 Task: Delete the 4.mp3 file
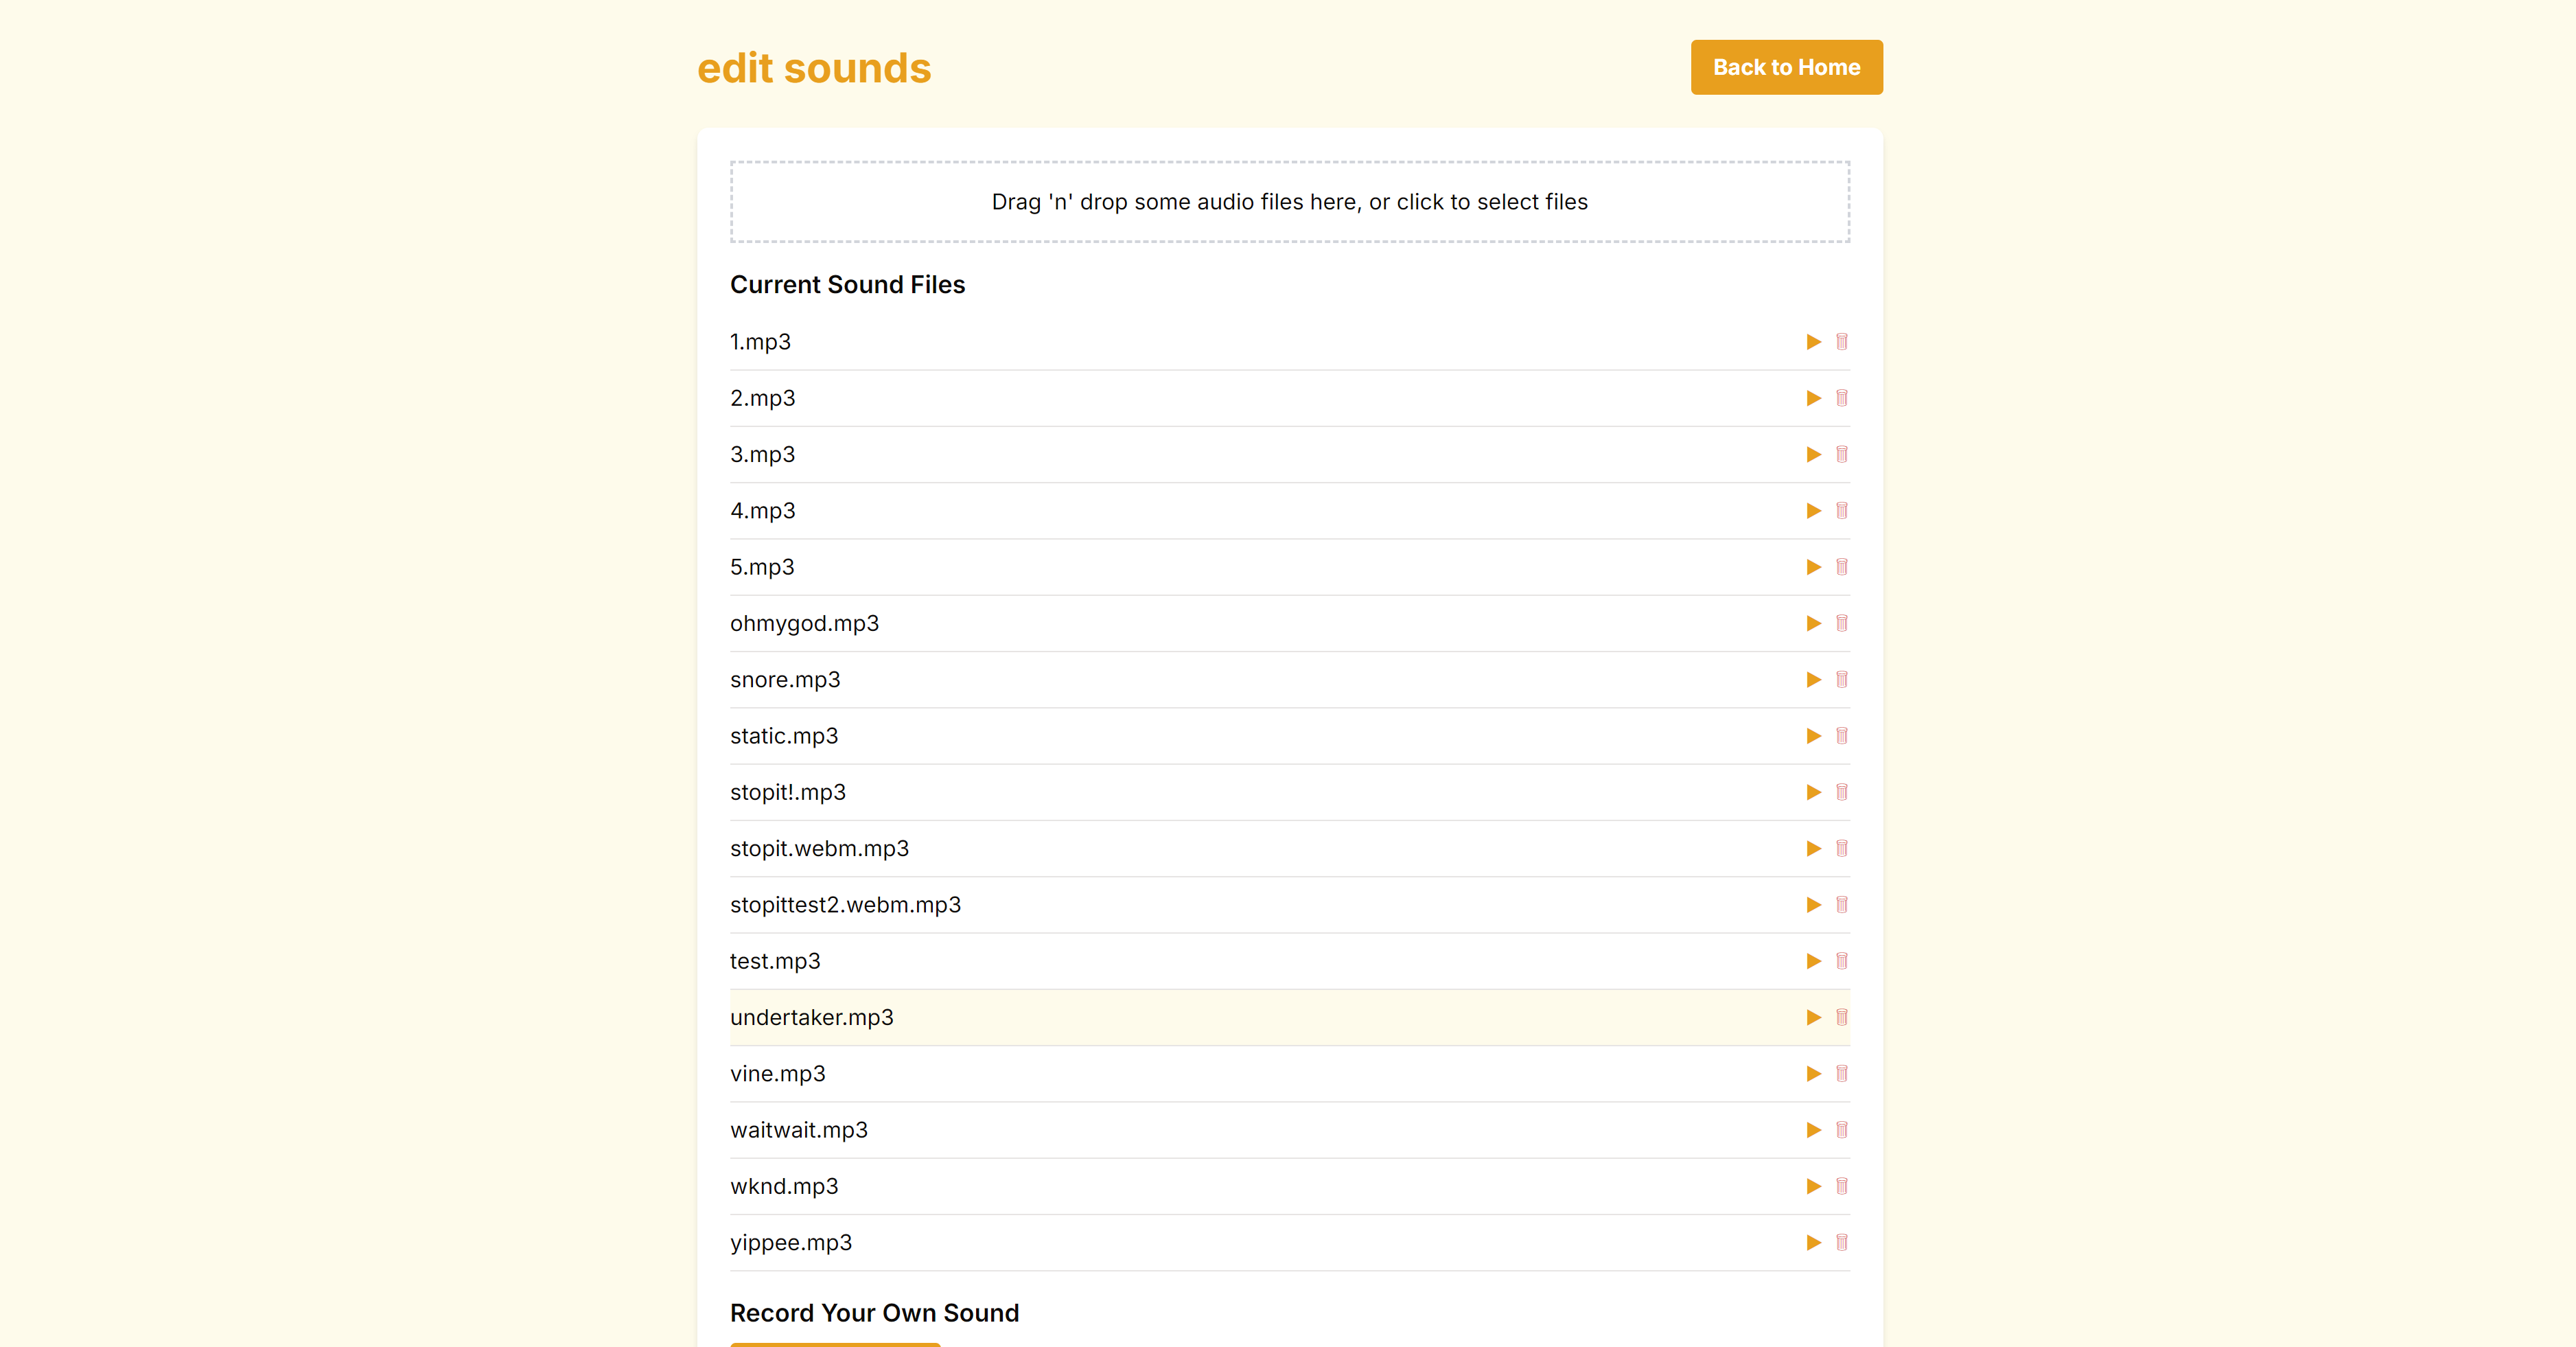(x=1841, y=511)
